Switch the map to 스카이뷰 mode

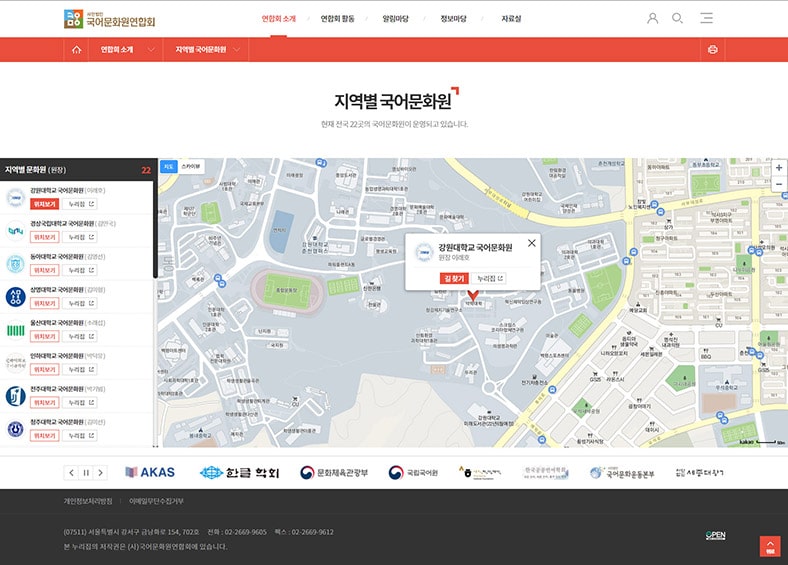coord(191,167)
